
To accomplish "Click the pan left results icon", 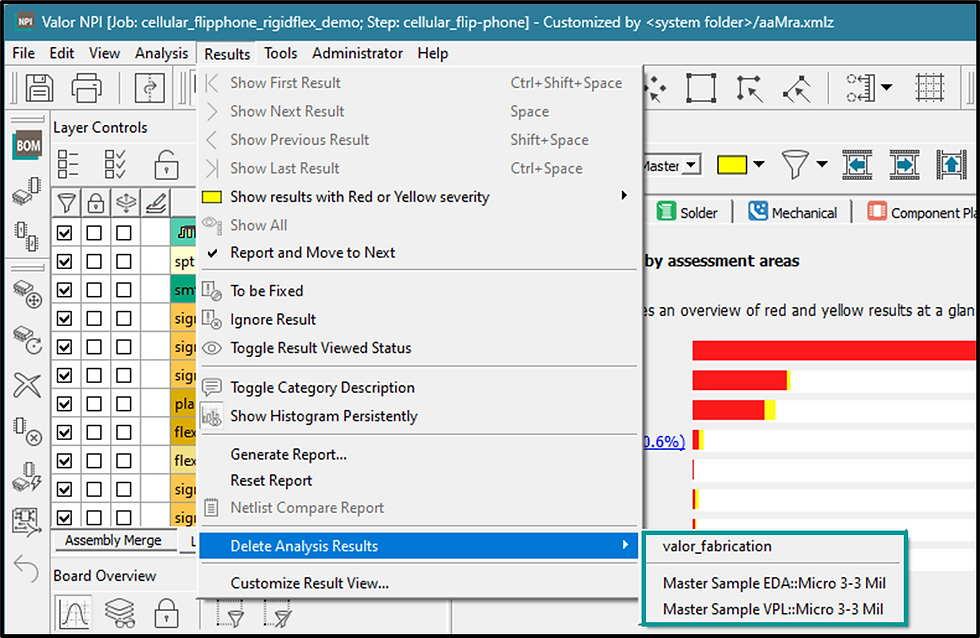I will pos(857,165).
